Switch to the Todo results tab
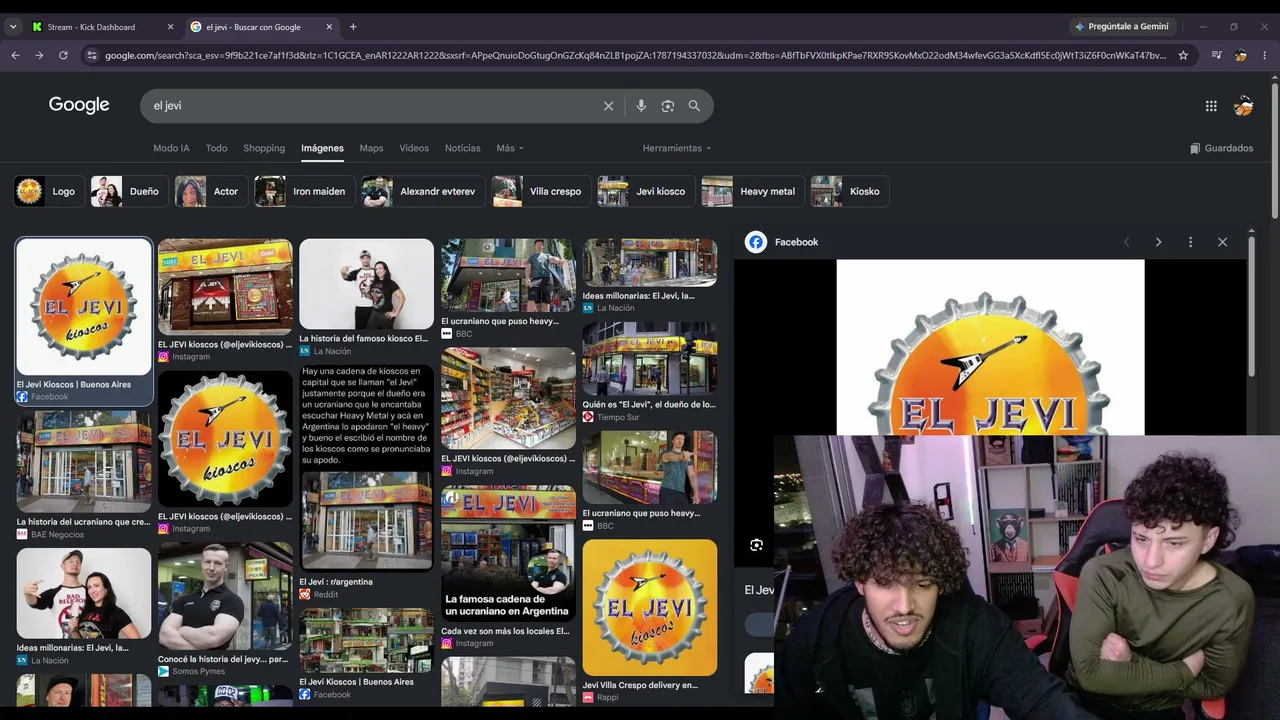The width and height of the screenshot is (1280, 720). (x=216, y=148)
